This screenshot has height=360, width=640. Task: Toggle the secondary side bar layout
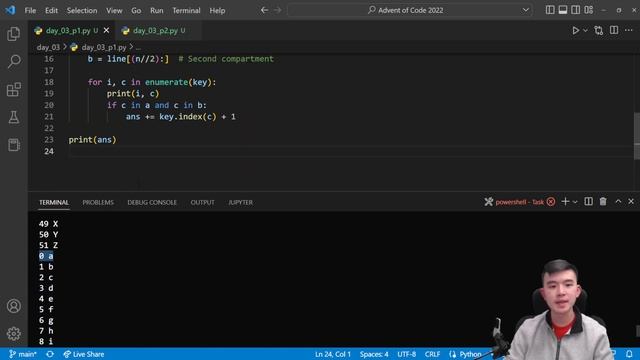point(576,10)
